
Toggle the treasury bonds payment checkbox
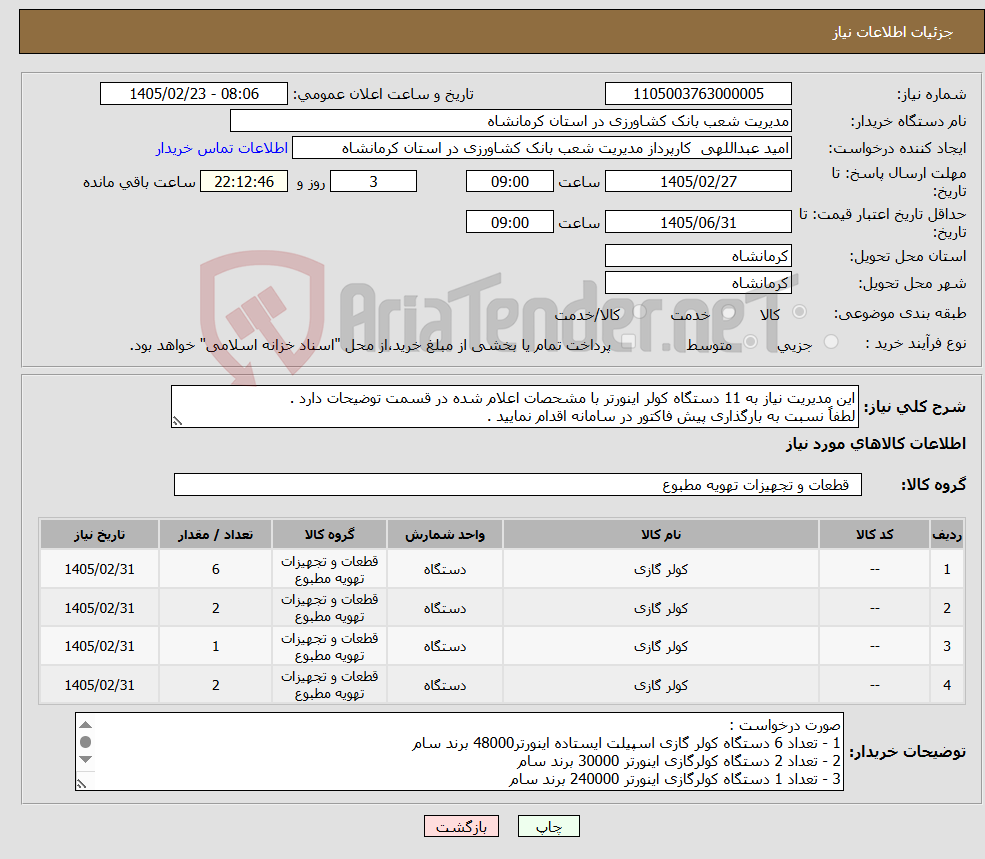pos(628,342)
